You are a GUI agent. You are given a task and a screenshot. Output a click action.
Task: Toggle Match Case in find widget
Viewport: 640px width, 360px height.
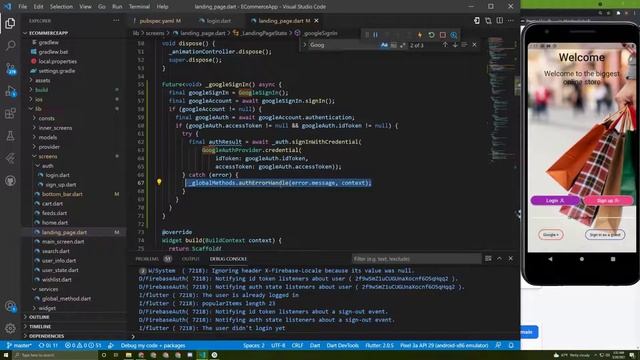[x=384, y=45]
